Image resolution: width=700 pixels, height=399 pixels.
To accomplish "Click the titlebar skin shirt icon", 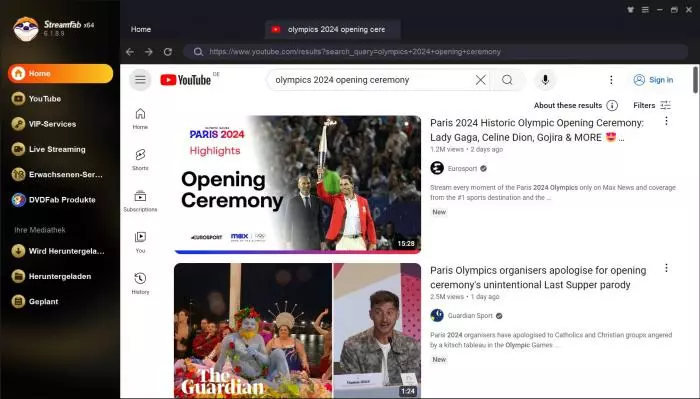I will click(630, 9).
